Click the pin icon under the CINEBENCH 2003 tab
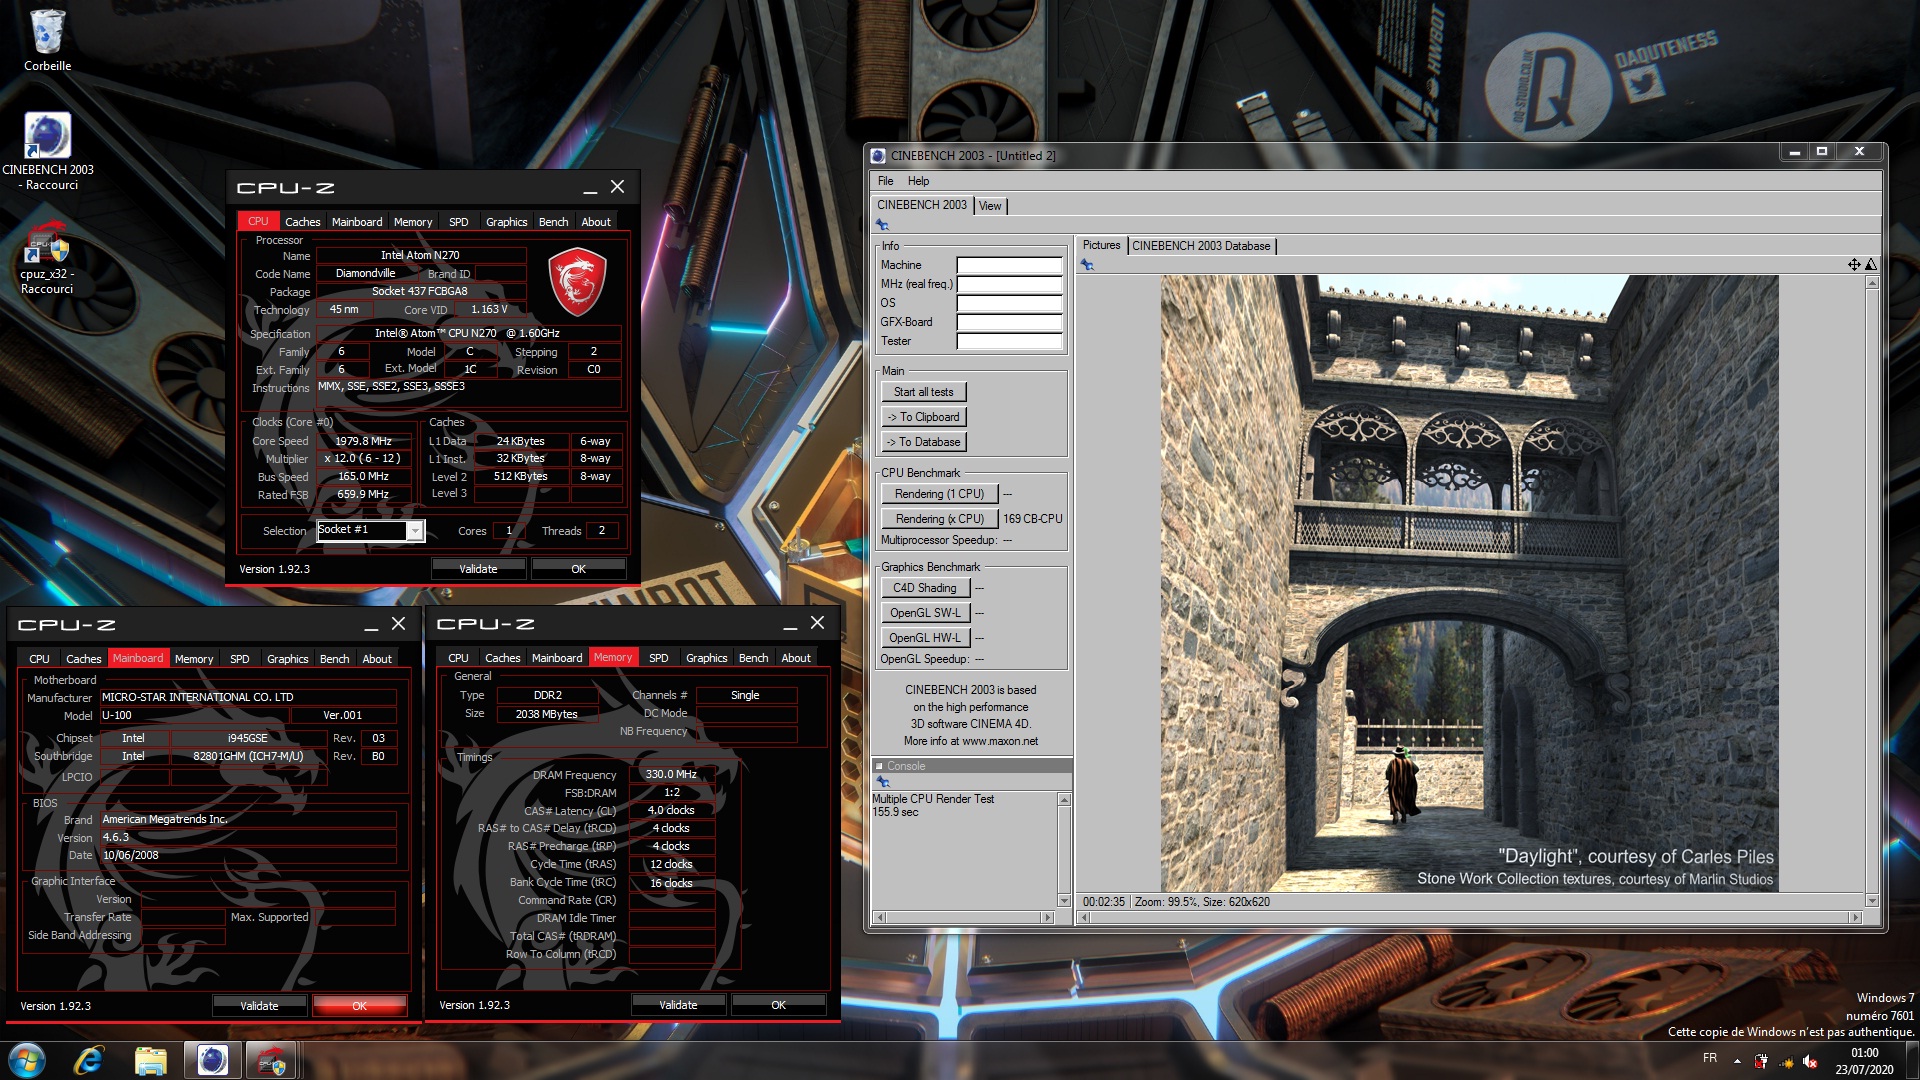1920x1080 pixels. click(882, 225)
